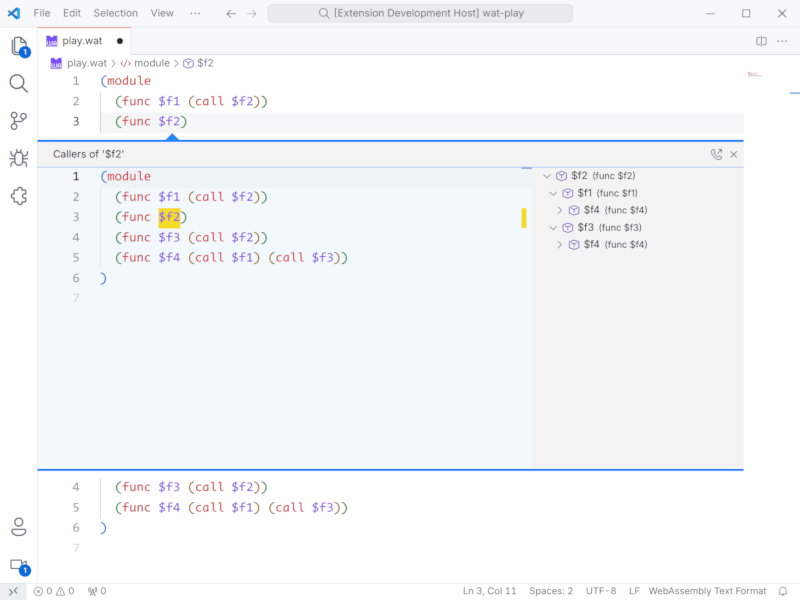Collapse the root $f2 call hierarchy node
The width and height of the screenshot is (800, 600).
tap(547, 176)
